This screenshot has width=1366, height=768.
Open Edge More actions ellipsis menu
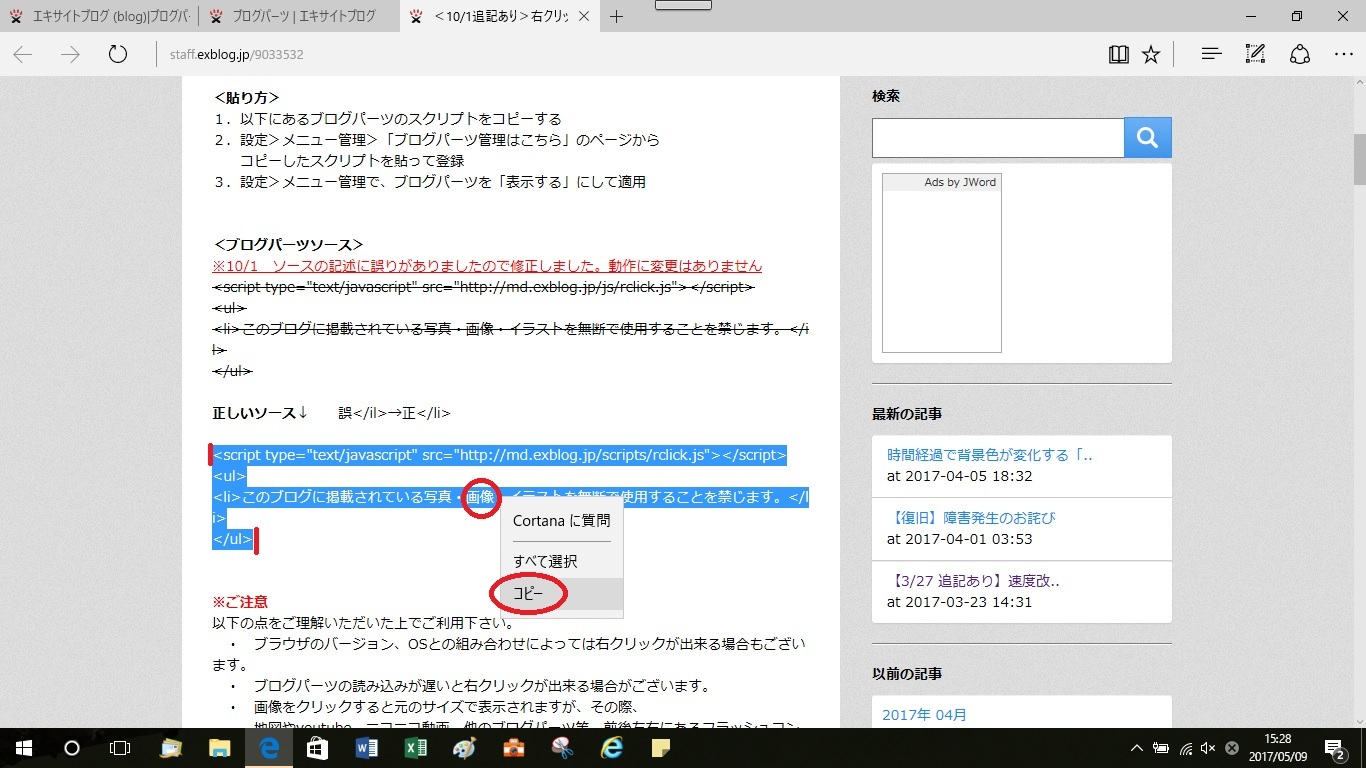tap(1343, 54)
